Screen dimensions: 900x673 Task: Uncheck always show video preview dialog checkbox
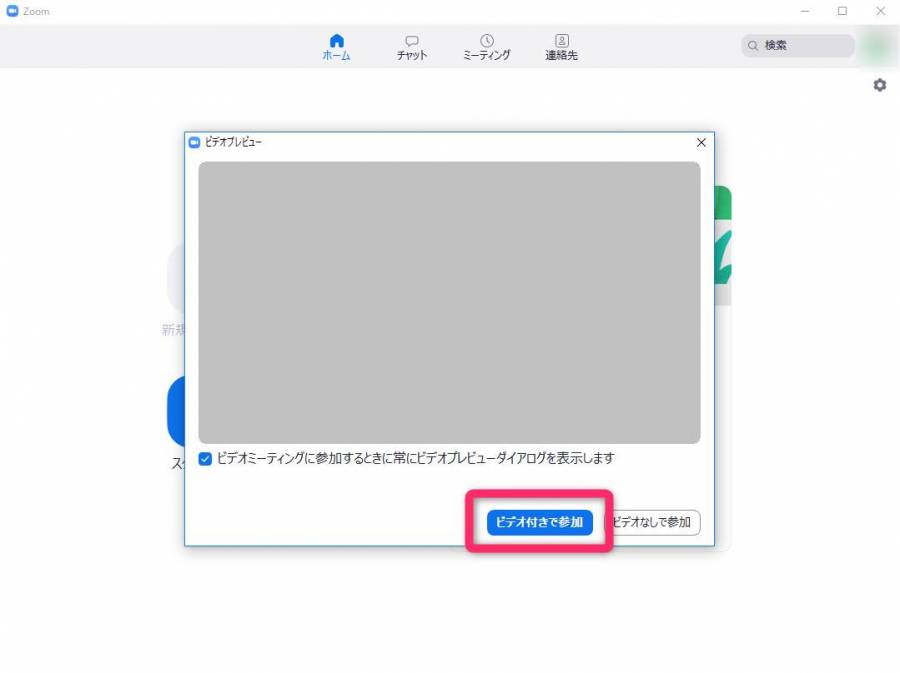pyautogui.click(x=205, y=459)
